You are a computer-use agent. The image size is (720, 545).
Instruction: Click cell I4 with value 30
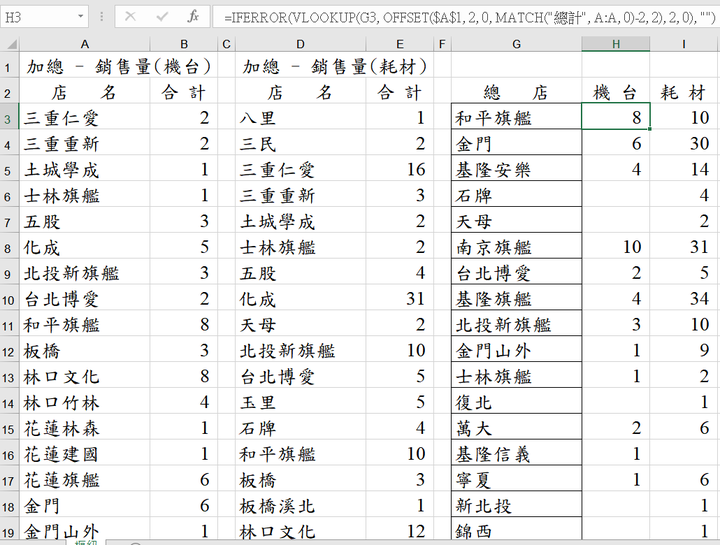point(684,144)
